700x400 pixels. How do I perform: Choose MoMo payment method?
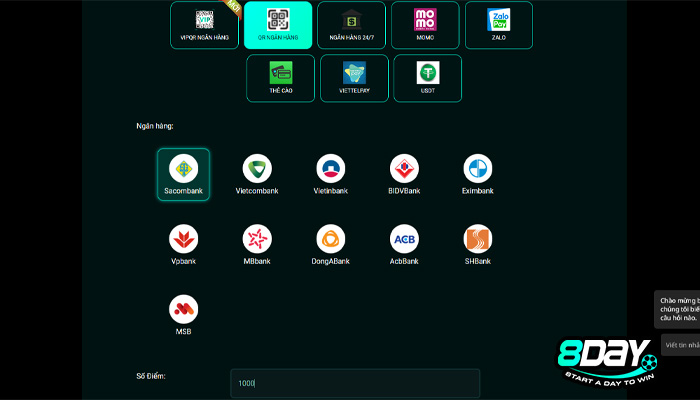point(425,25)
